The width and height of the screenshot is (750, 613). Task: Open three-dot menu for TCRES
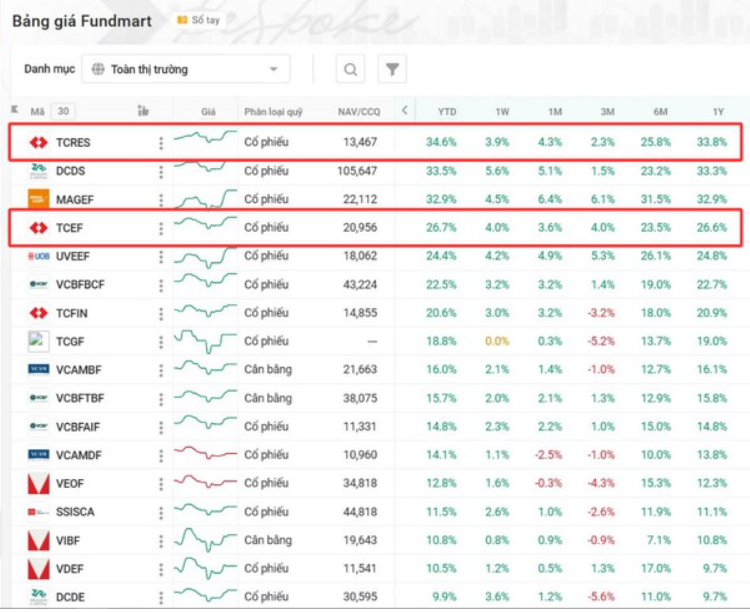pyautogui.click(x=161, y=143)
